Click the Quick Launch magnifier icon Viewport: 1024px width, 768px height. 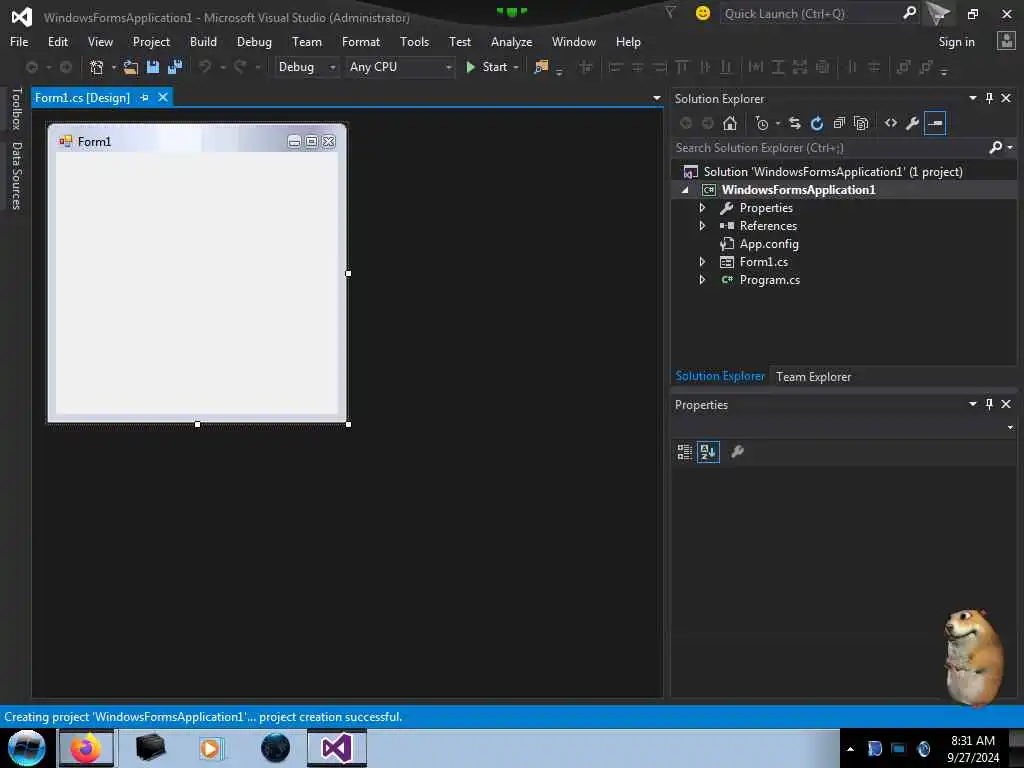909,12
